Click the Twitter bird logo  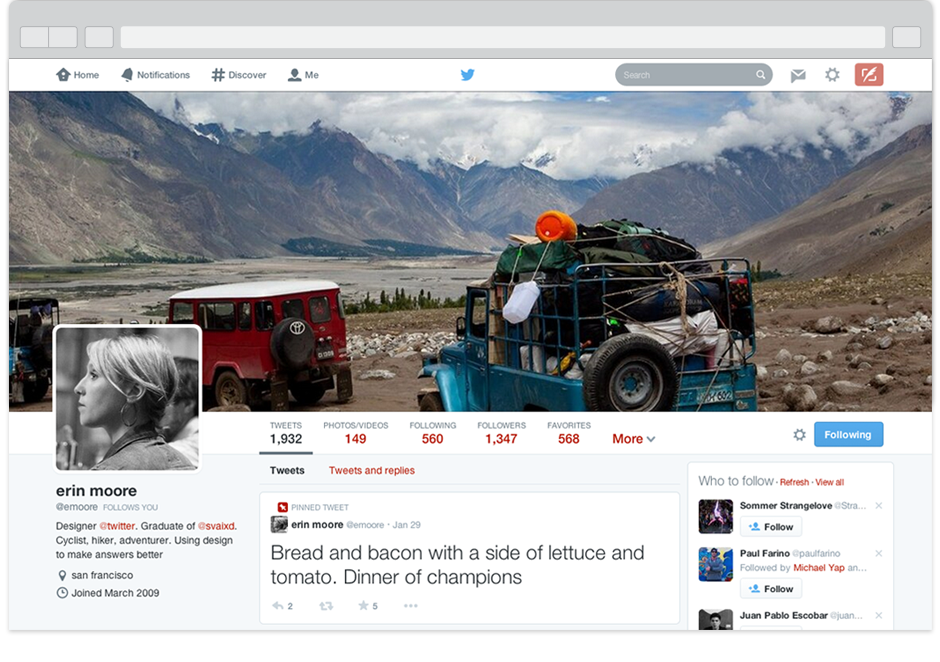[467, 75]
